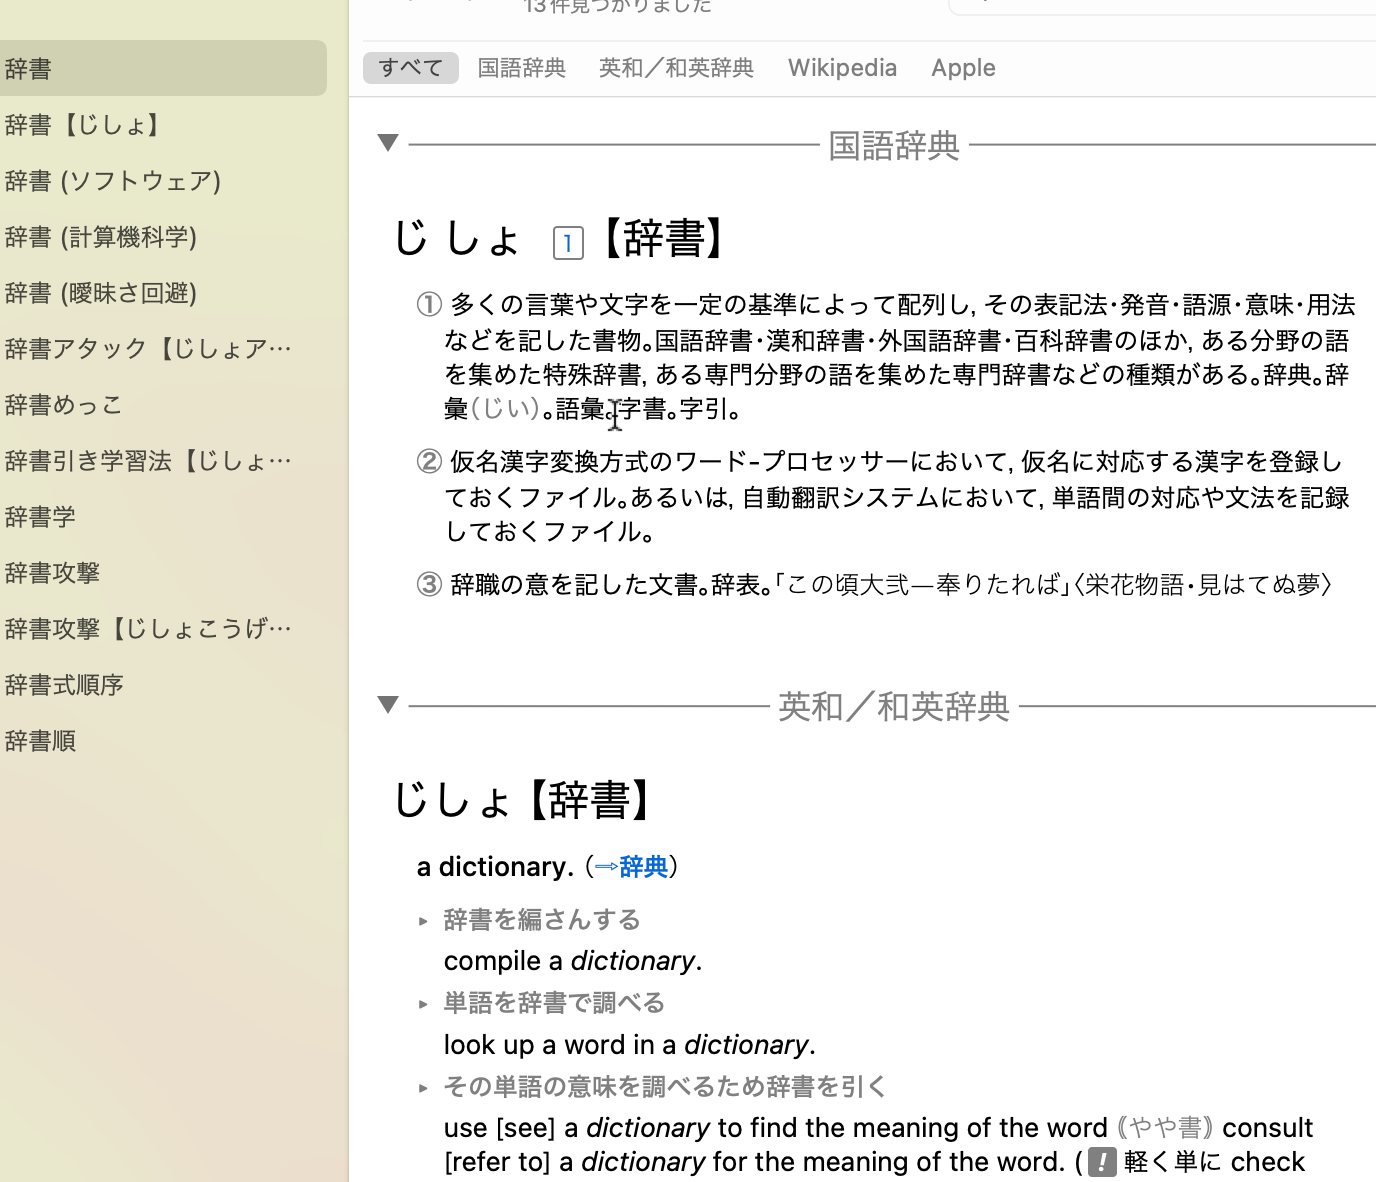Enable the Wikipedia source filter
The width and height of the screenshot is (1376, 1182).
tap(842, 67)
